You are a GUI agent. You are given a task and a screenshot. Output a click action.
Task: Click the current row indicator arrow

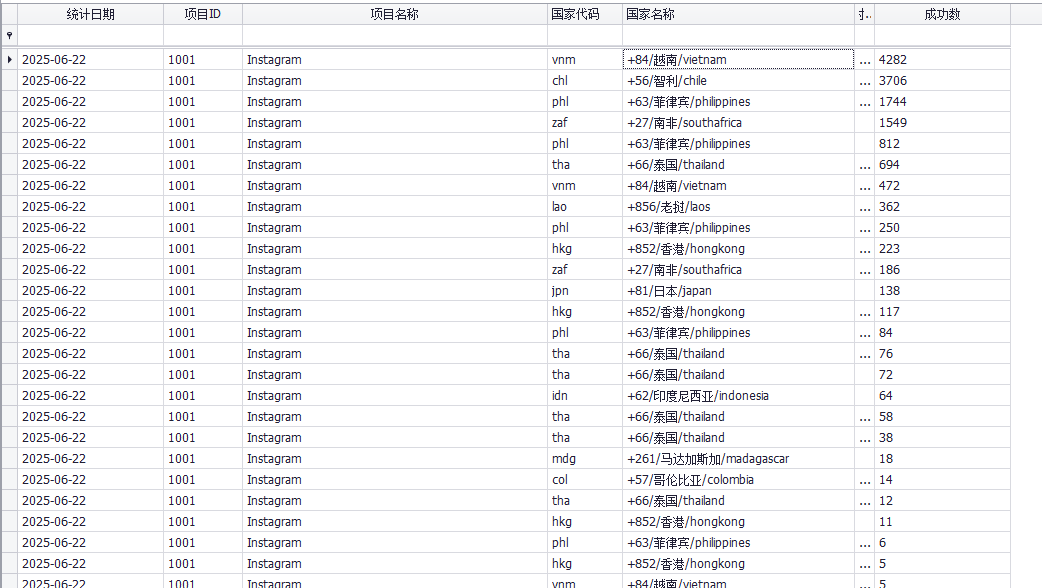click(x=9, y=60)
